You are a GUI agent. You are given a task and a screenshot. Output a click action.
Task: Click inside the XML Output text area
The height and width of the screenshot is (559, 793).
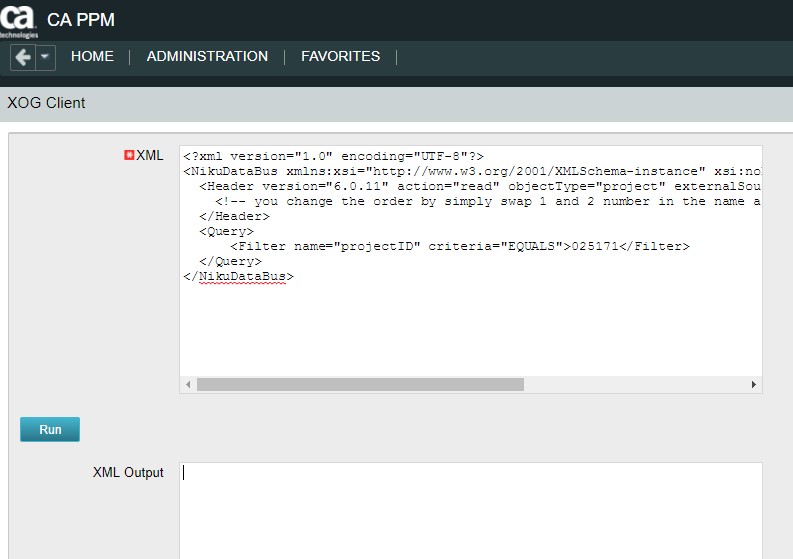click(470, 511)
